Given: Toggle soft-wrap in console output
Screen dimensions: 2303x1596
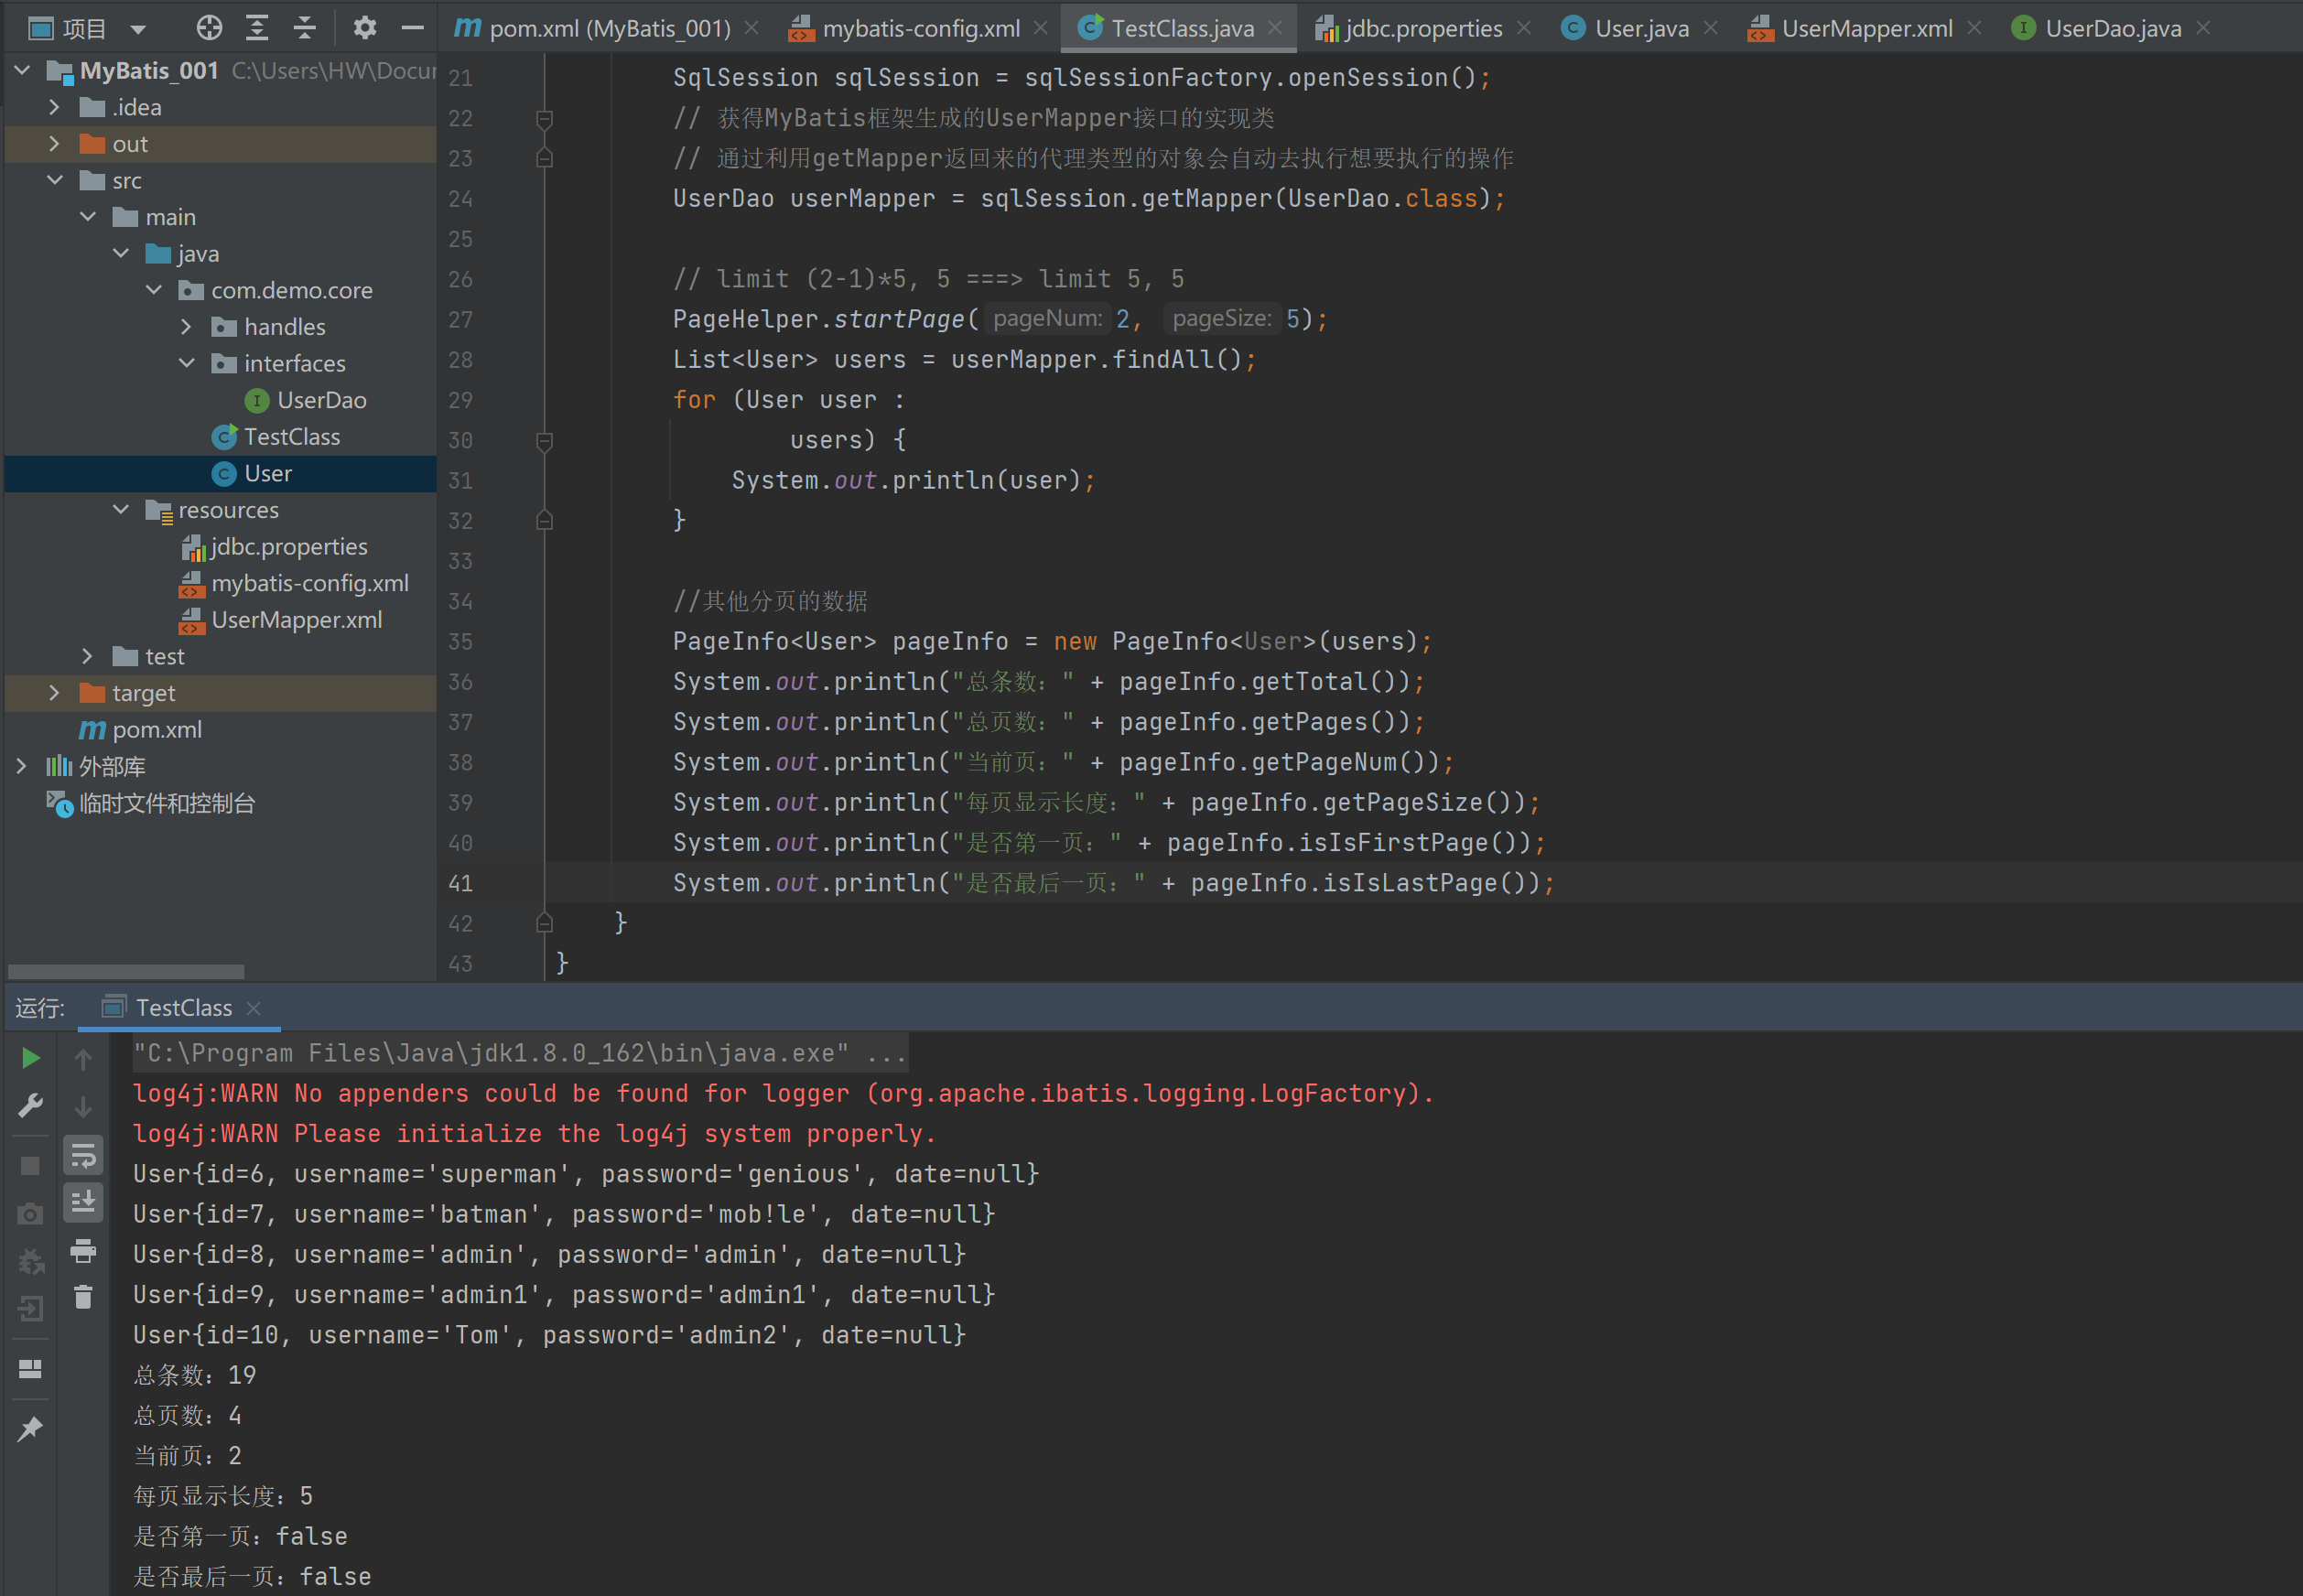Looking at the screenshot, I should coord(83,1156).
